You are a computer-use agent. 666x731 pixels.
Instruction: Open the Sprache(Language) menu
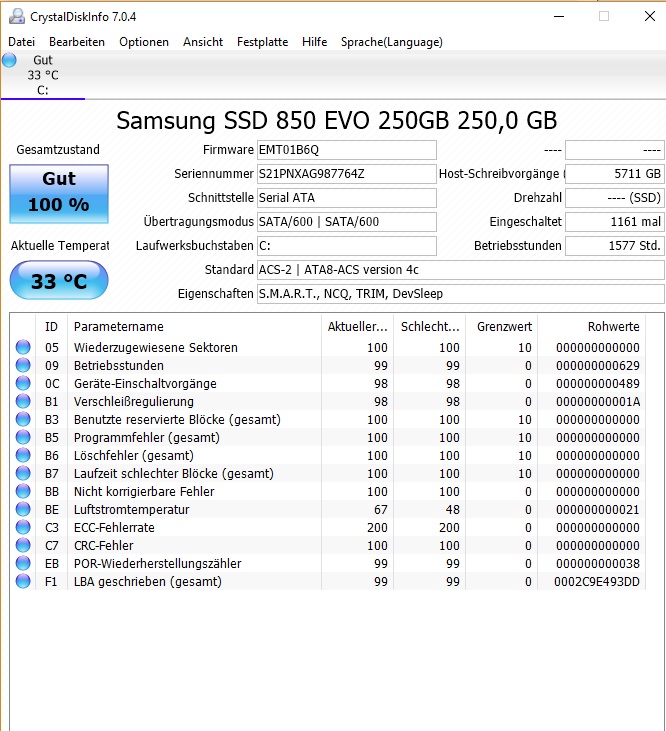point(391,42)
